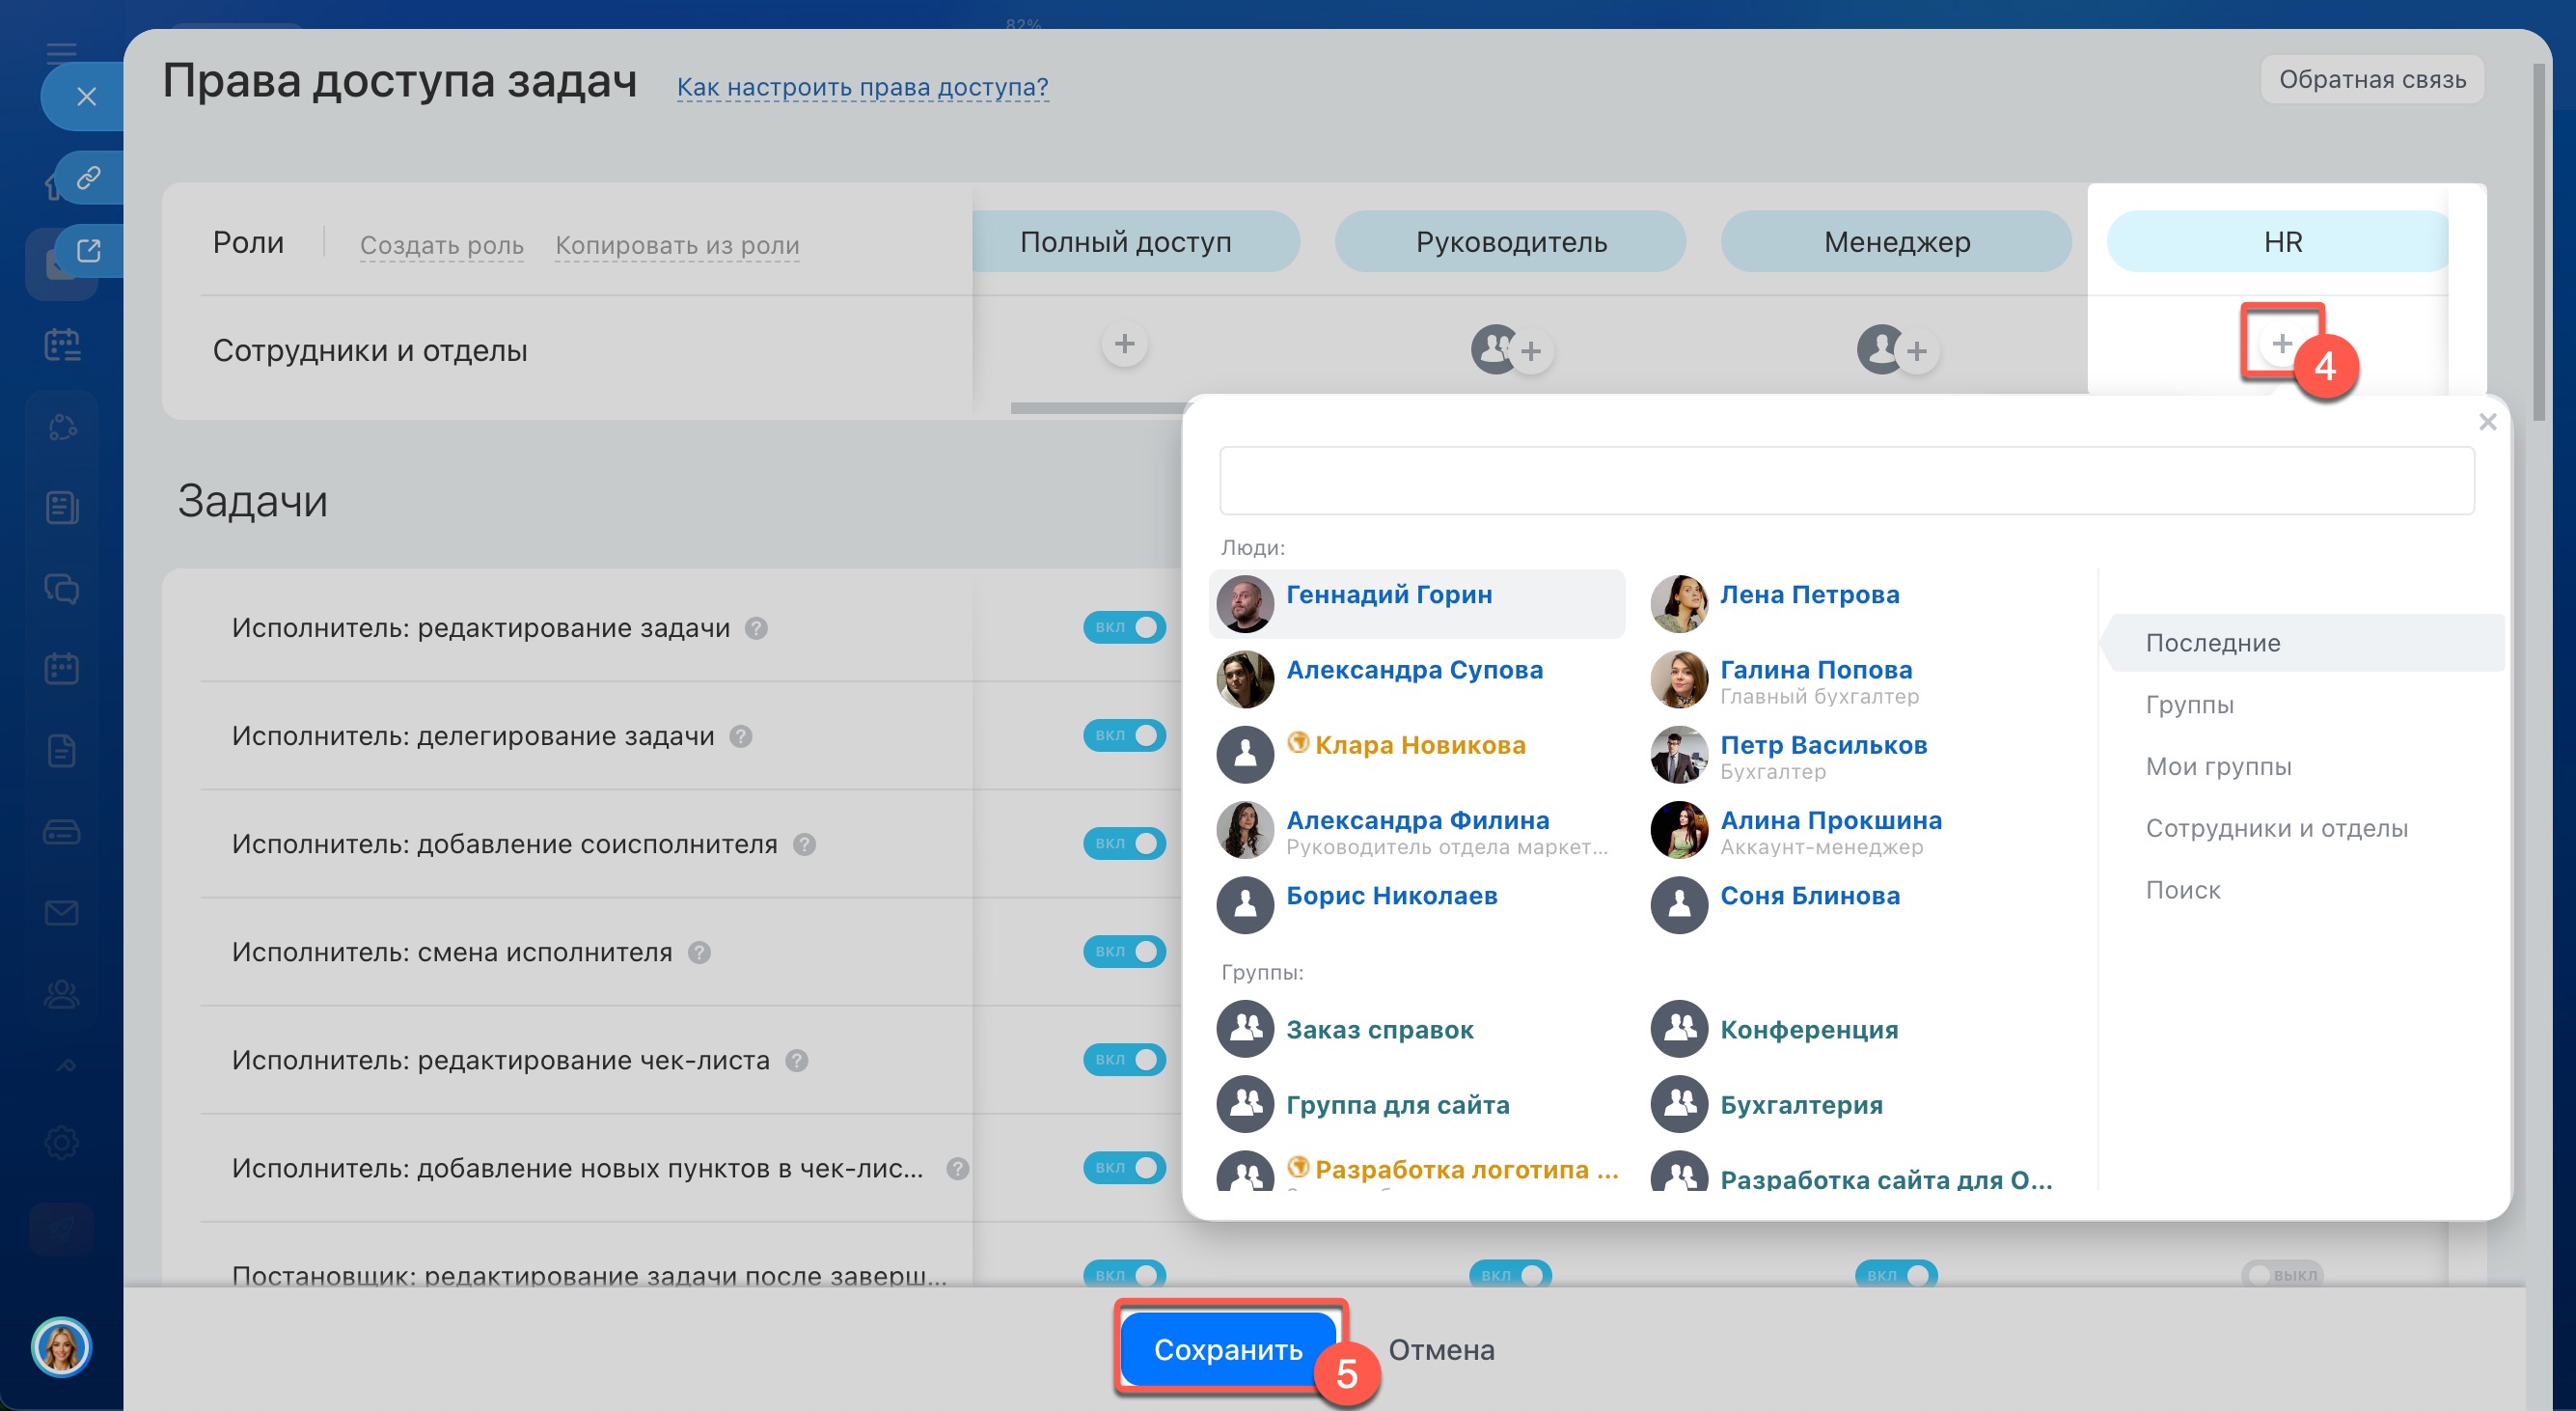Click plus under Полный доступ column
The height and width of the screenshot is (1411, 2576).
click(x=1124, y=344)
